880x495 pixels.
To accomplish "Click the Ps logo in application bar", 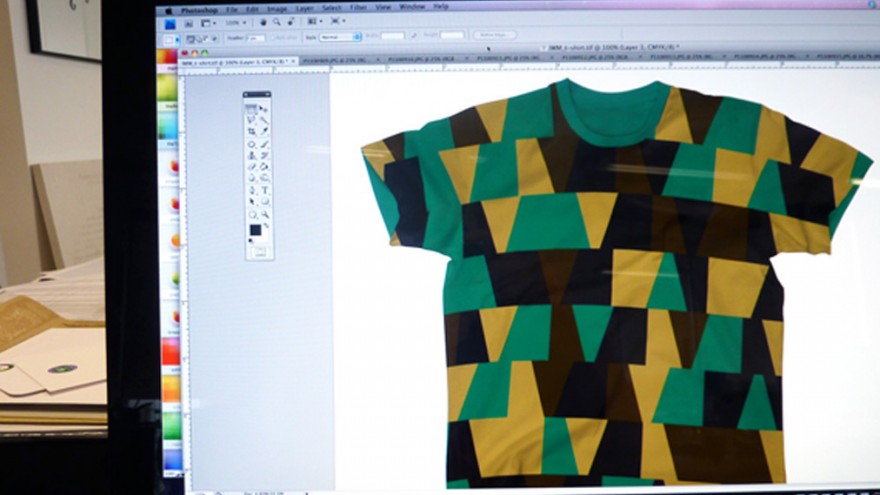I will tap(169, 24).
